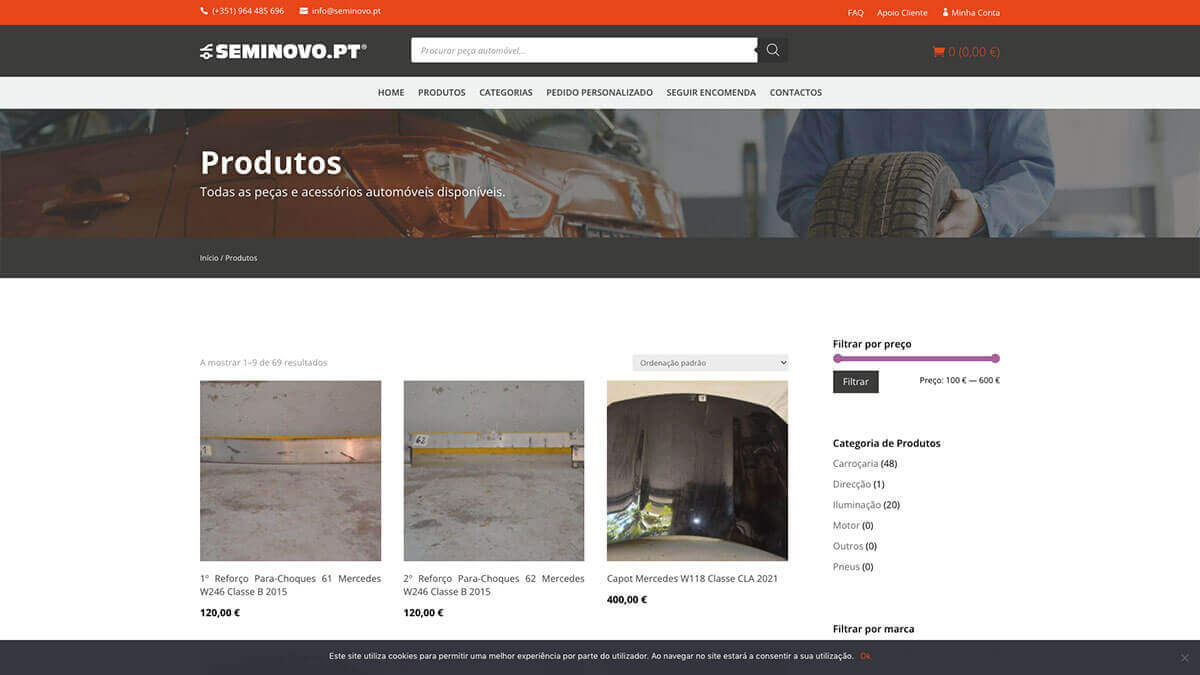This screenshot has width=1200, height=675.
Task: Focus the Procurar peça automóvel search field
Action: click(584, 50)
